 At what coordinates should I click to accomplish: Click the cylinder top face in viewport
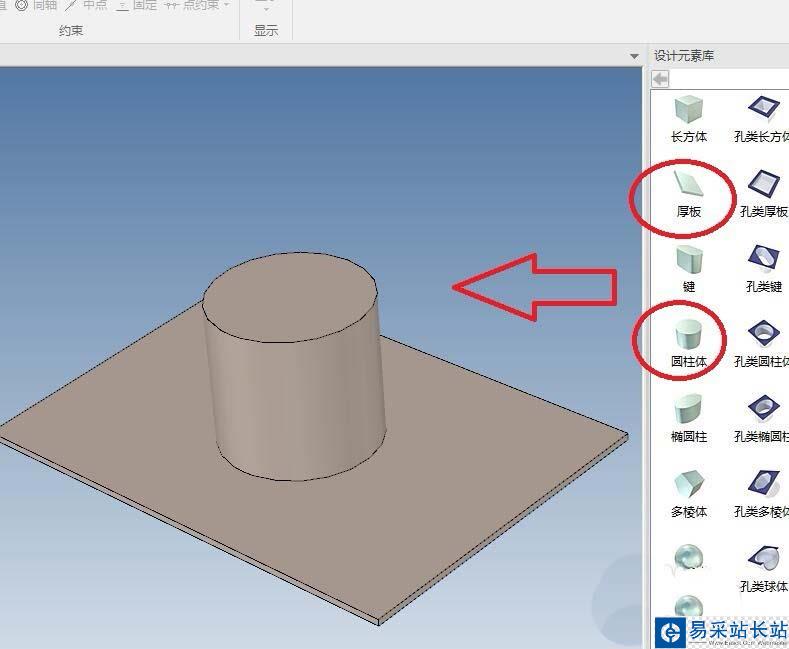pos(290,297)
